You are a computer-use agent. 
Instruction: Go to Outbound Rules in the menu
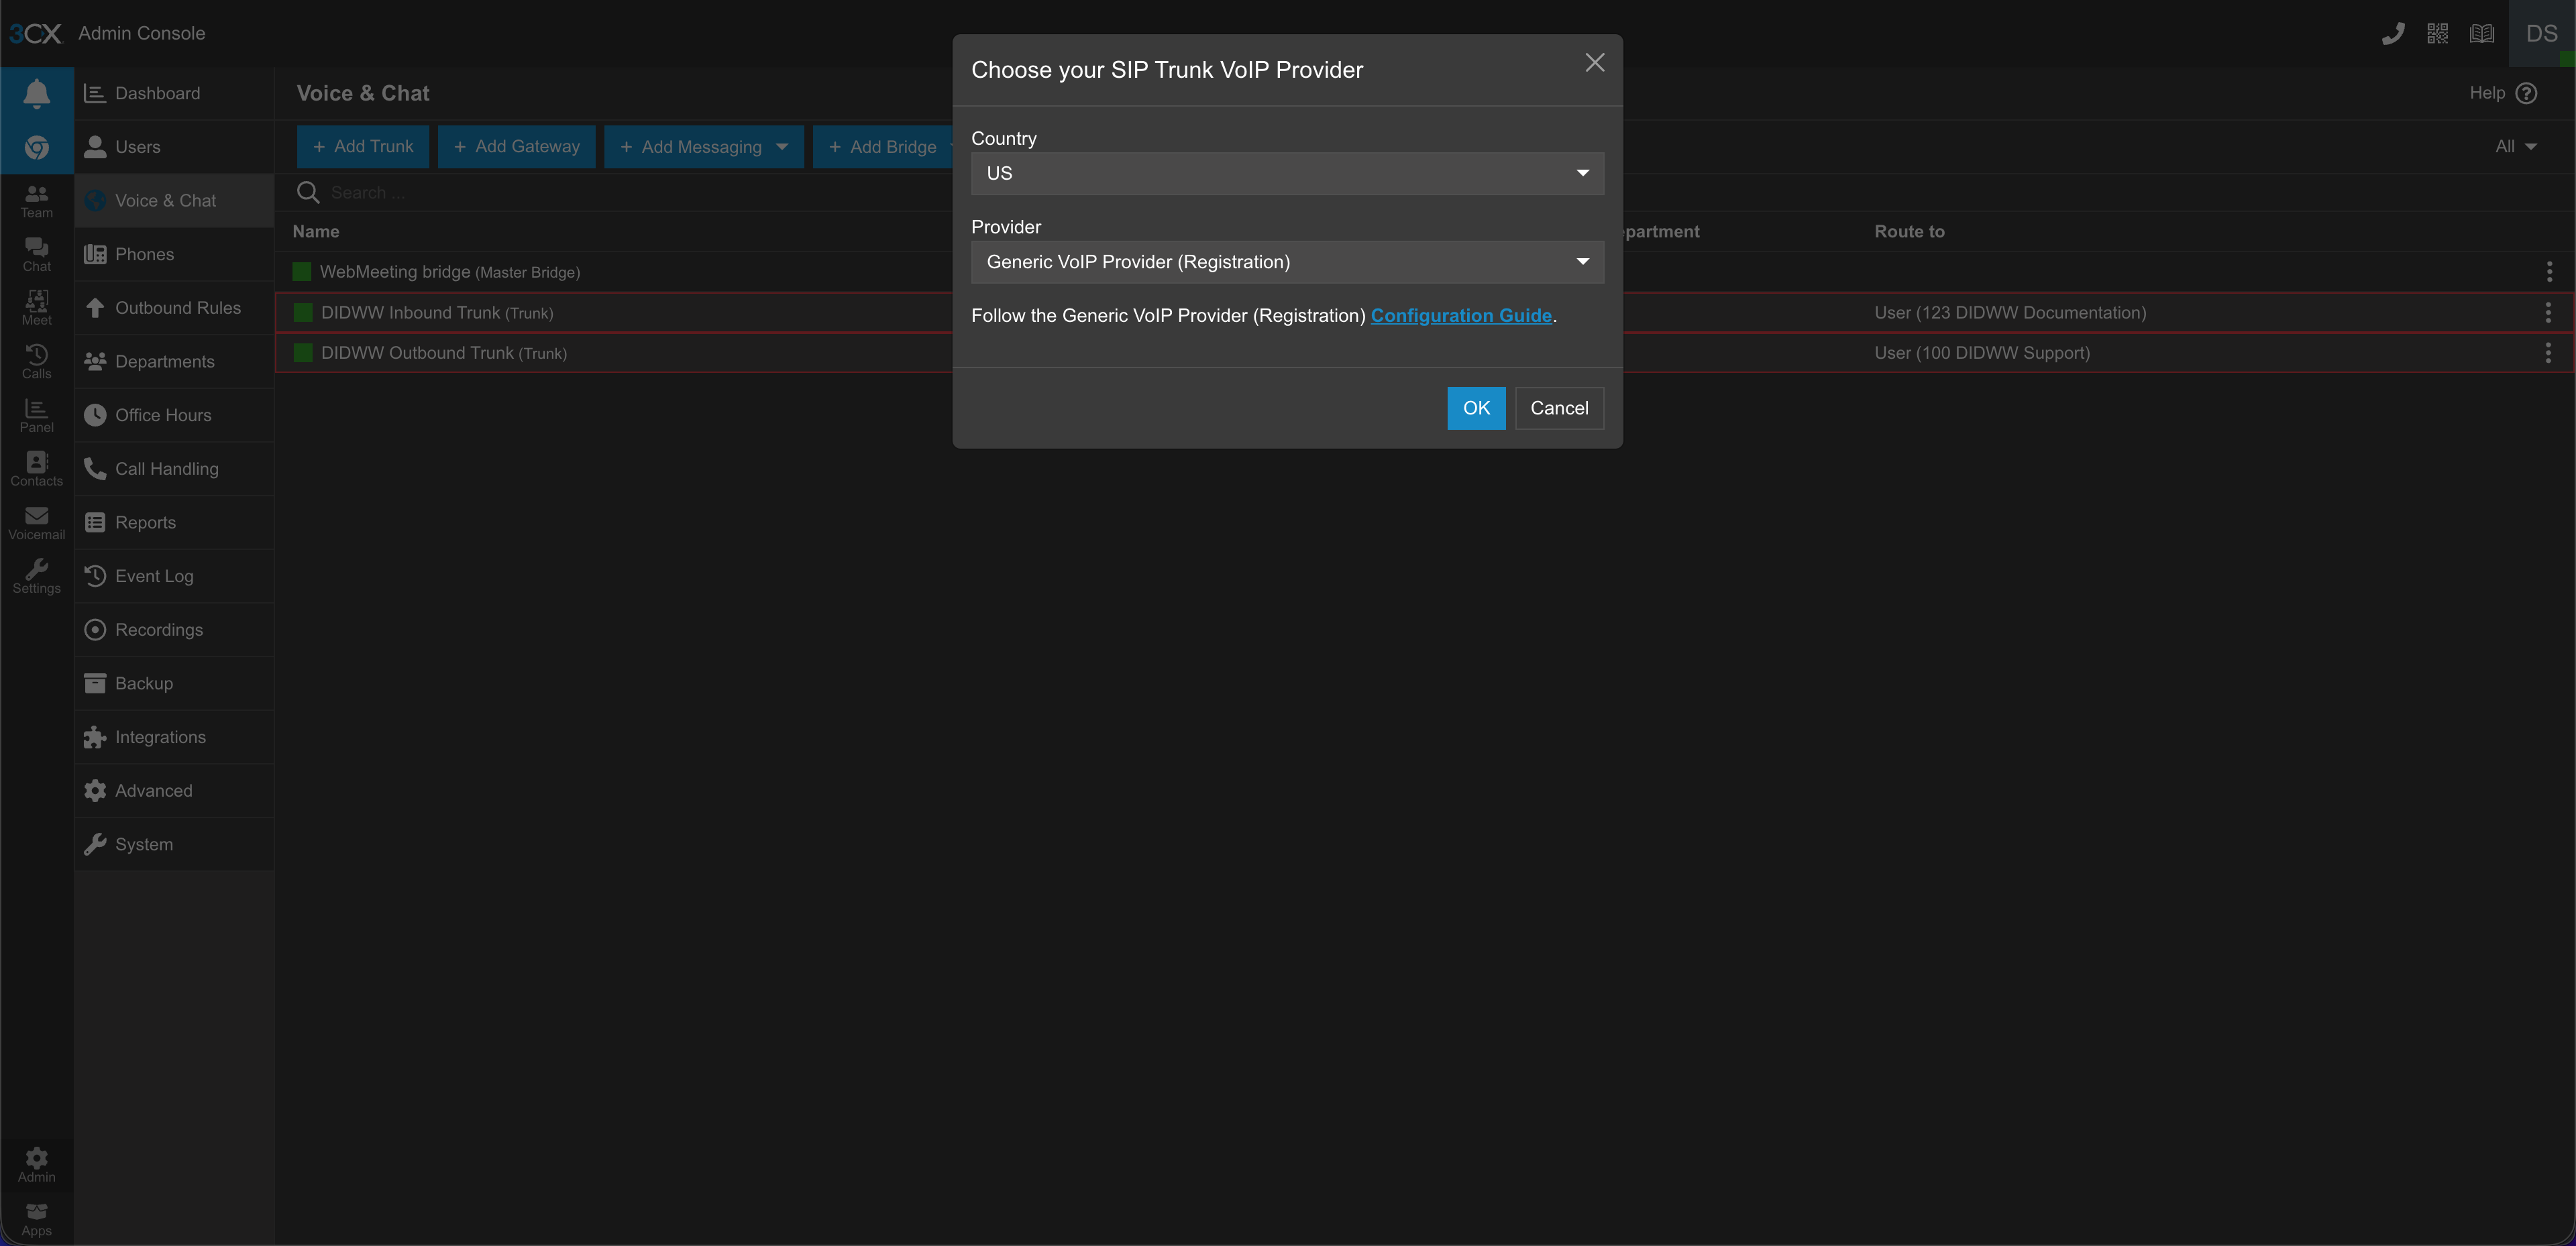tap(177, 308)
